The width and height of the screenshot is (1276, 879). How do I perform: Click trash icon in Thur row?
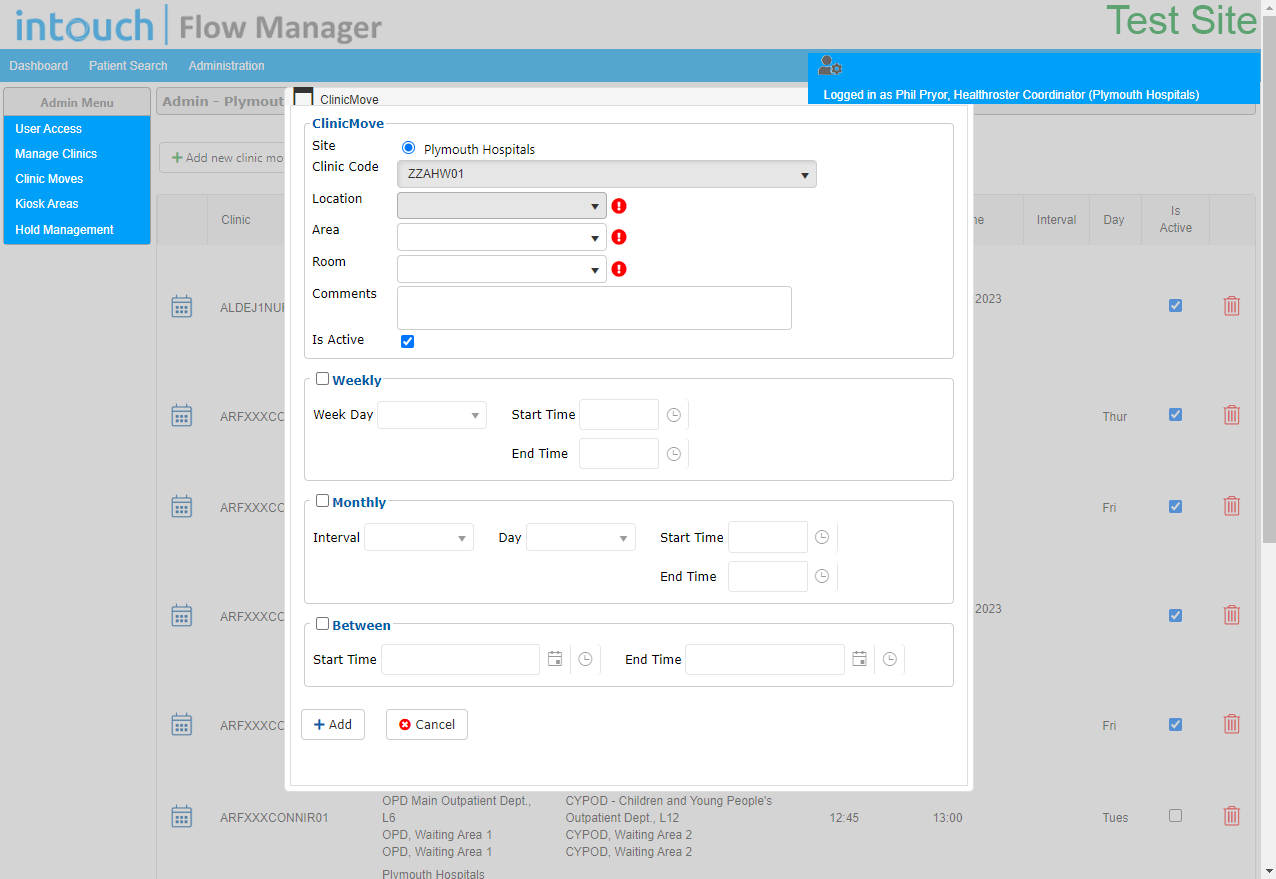point(1232,414)
